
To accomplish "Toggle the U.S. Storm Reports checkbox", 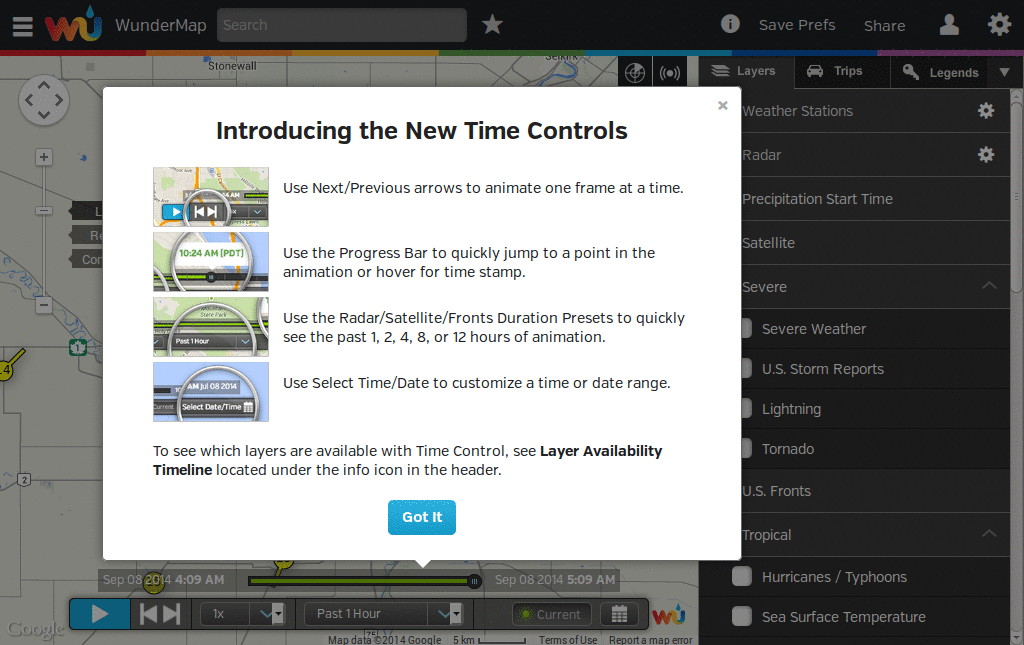I will [x=746, y=368].
